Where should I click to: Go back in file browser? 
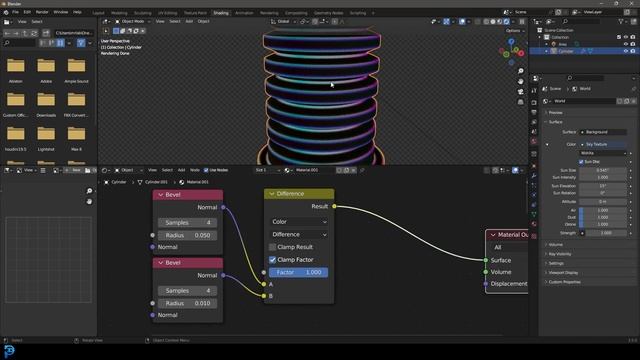(7, 33)
